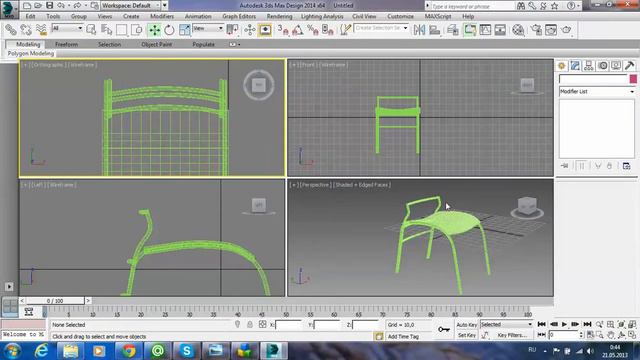Switch to the Freeform ribbon tab
This screenshot has width=640, height=360.
tap(66, 44)
